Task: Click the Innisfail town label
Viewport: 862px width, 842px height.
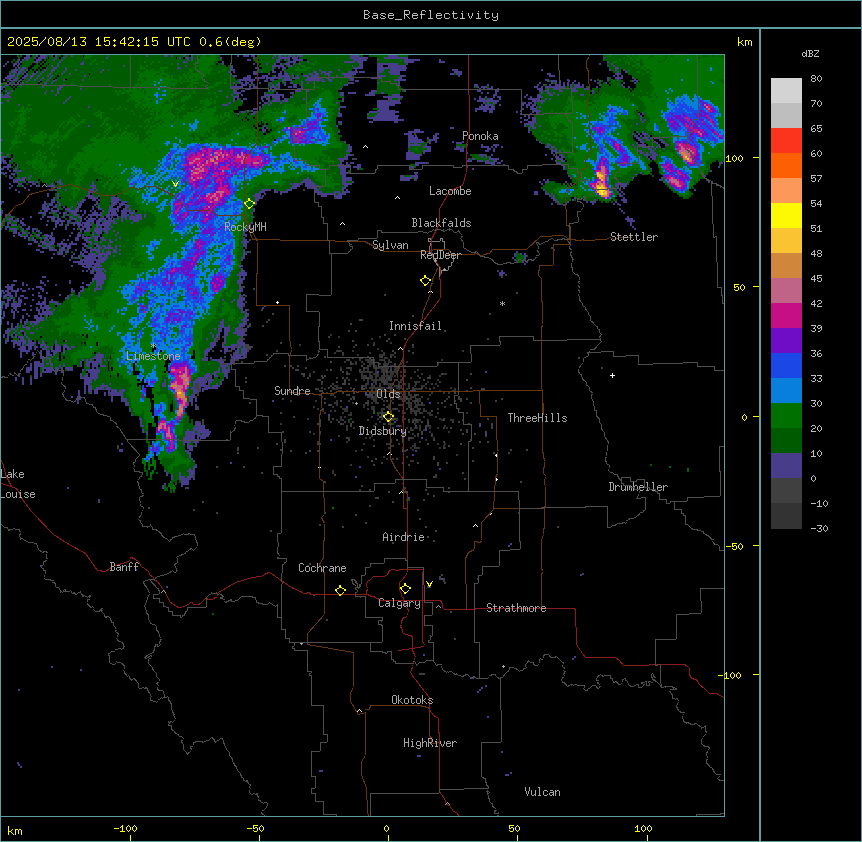Action: (x=415, y=326)
